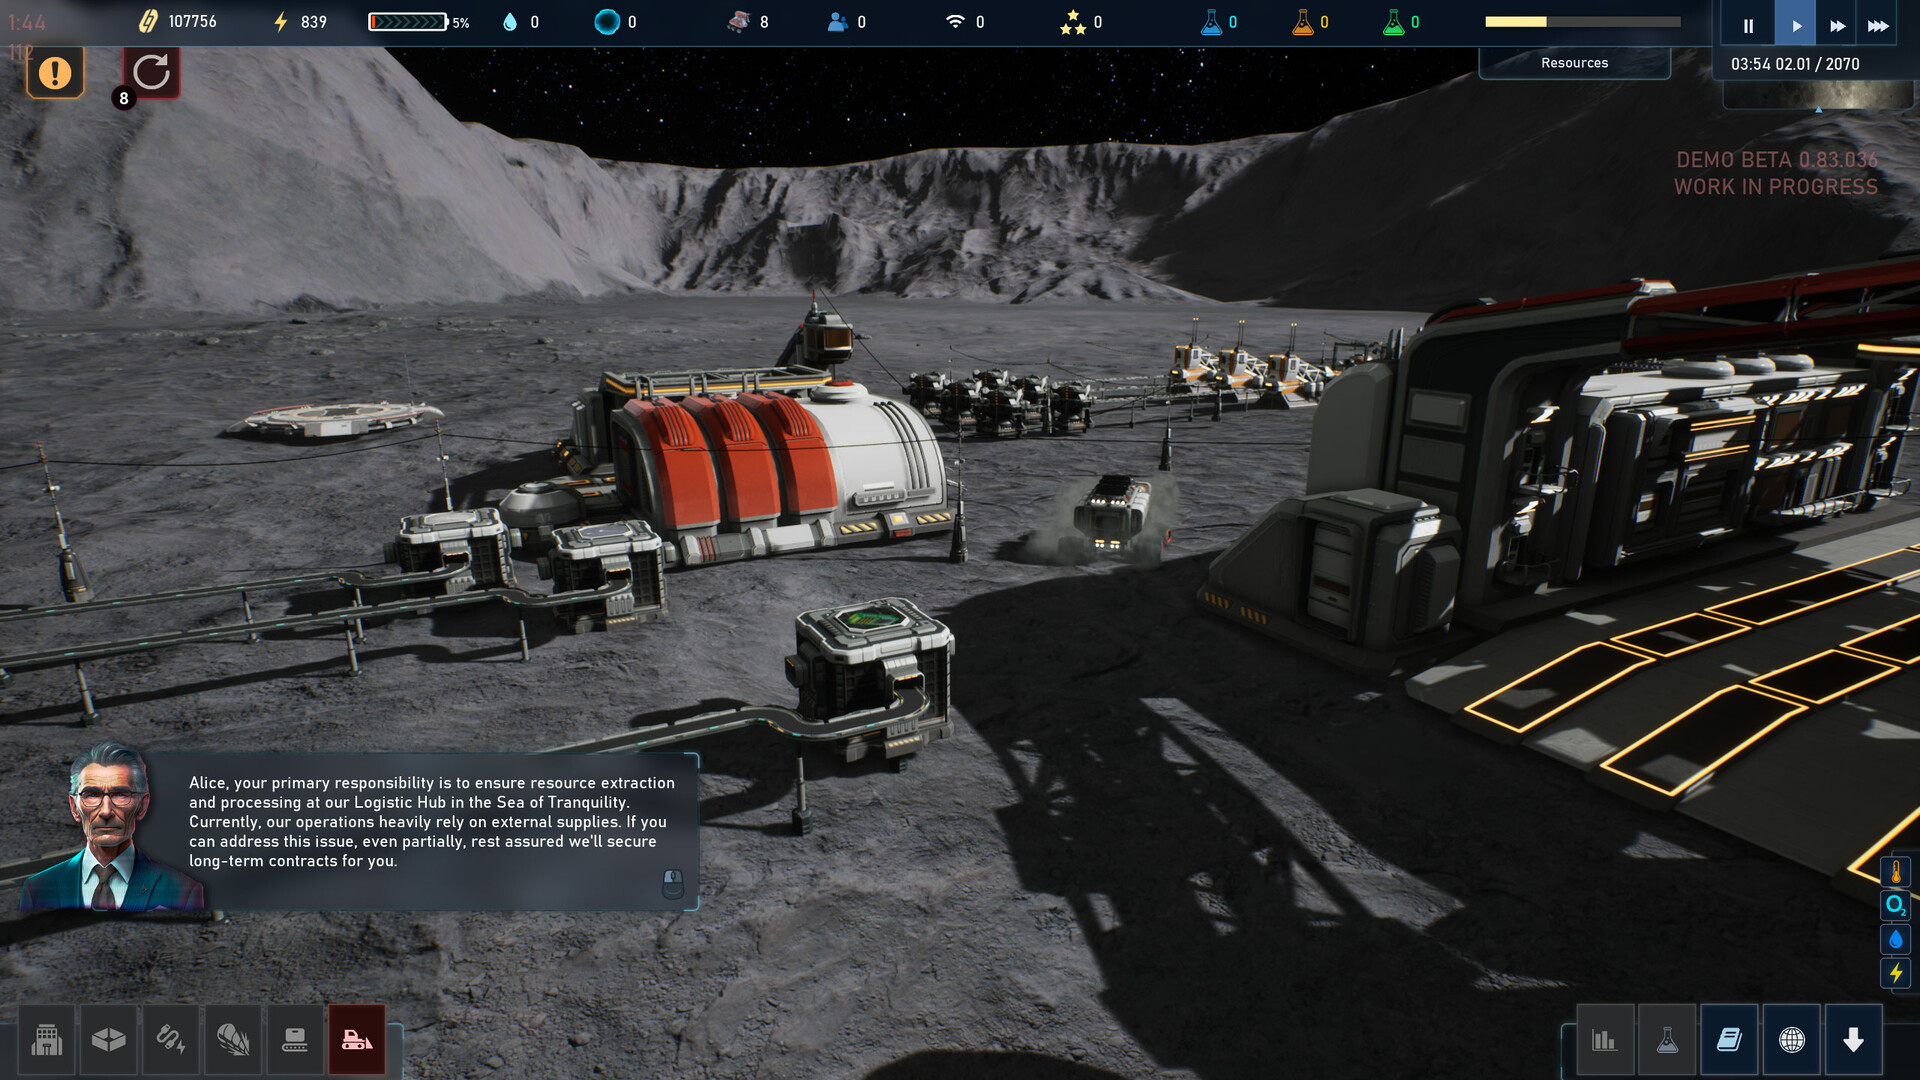The height and width of the screenshot is (1080, 1920).
Task: Open the research flask panel
Action: 1667,1040
